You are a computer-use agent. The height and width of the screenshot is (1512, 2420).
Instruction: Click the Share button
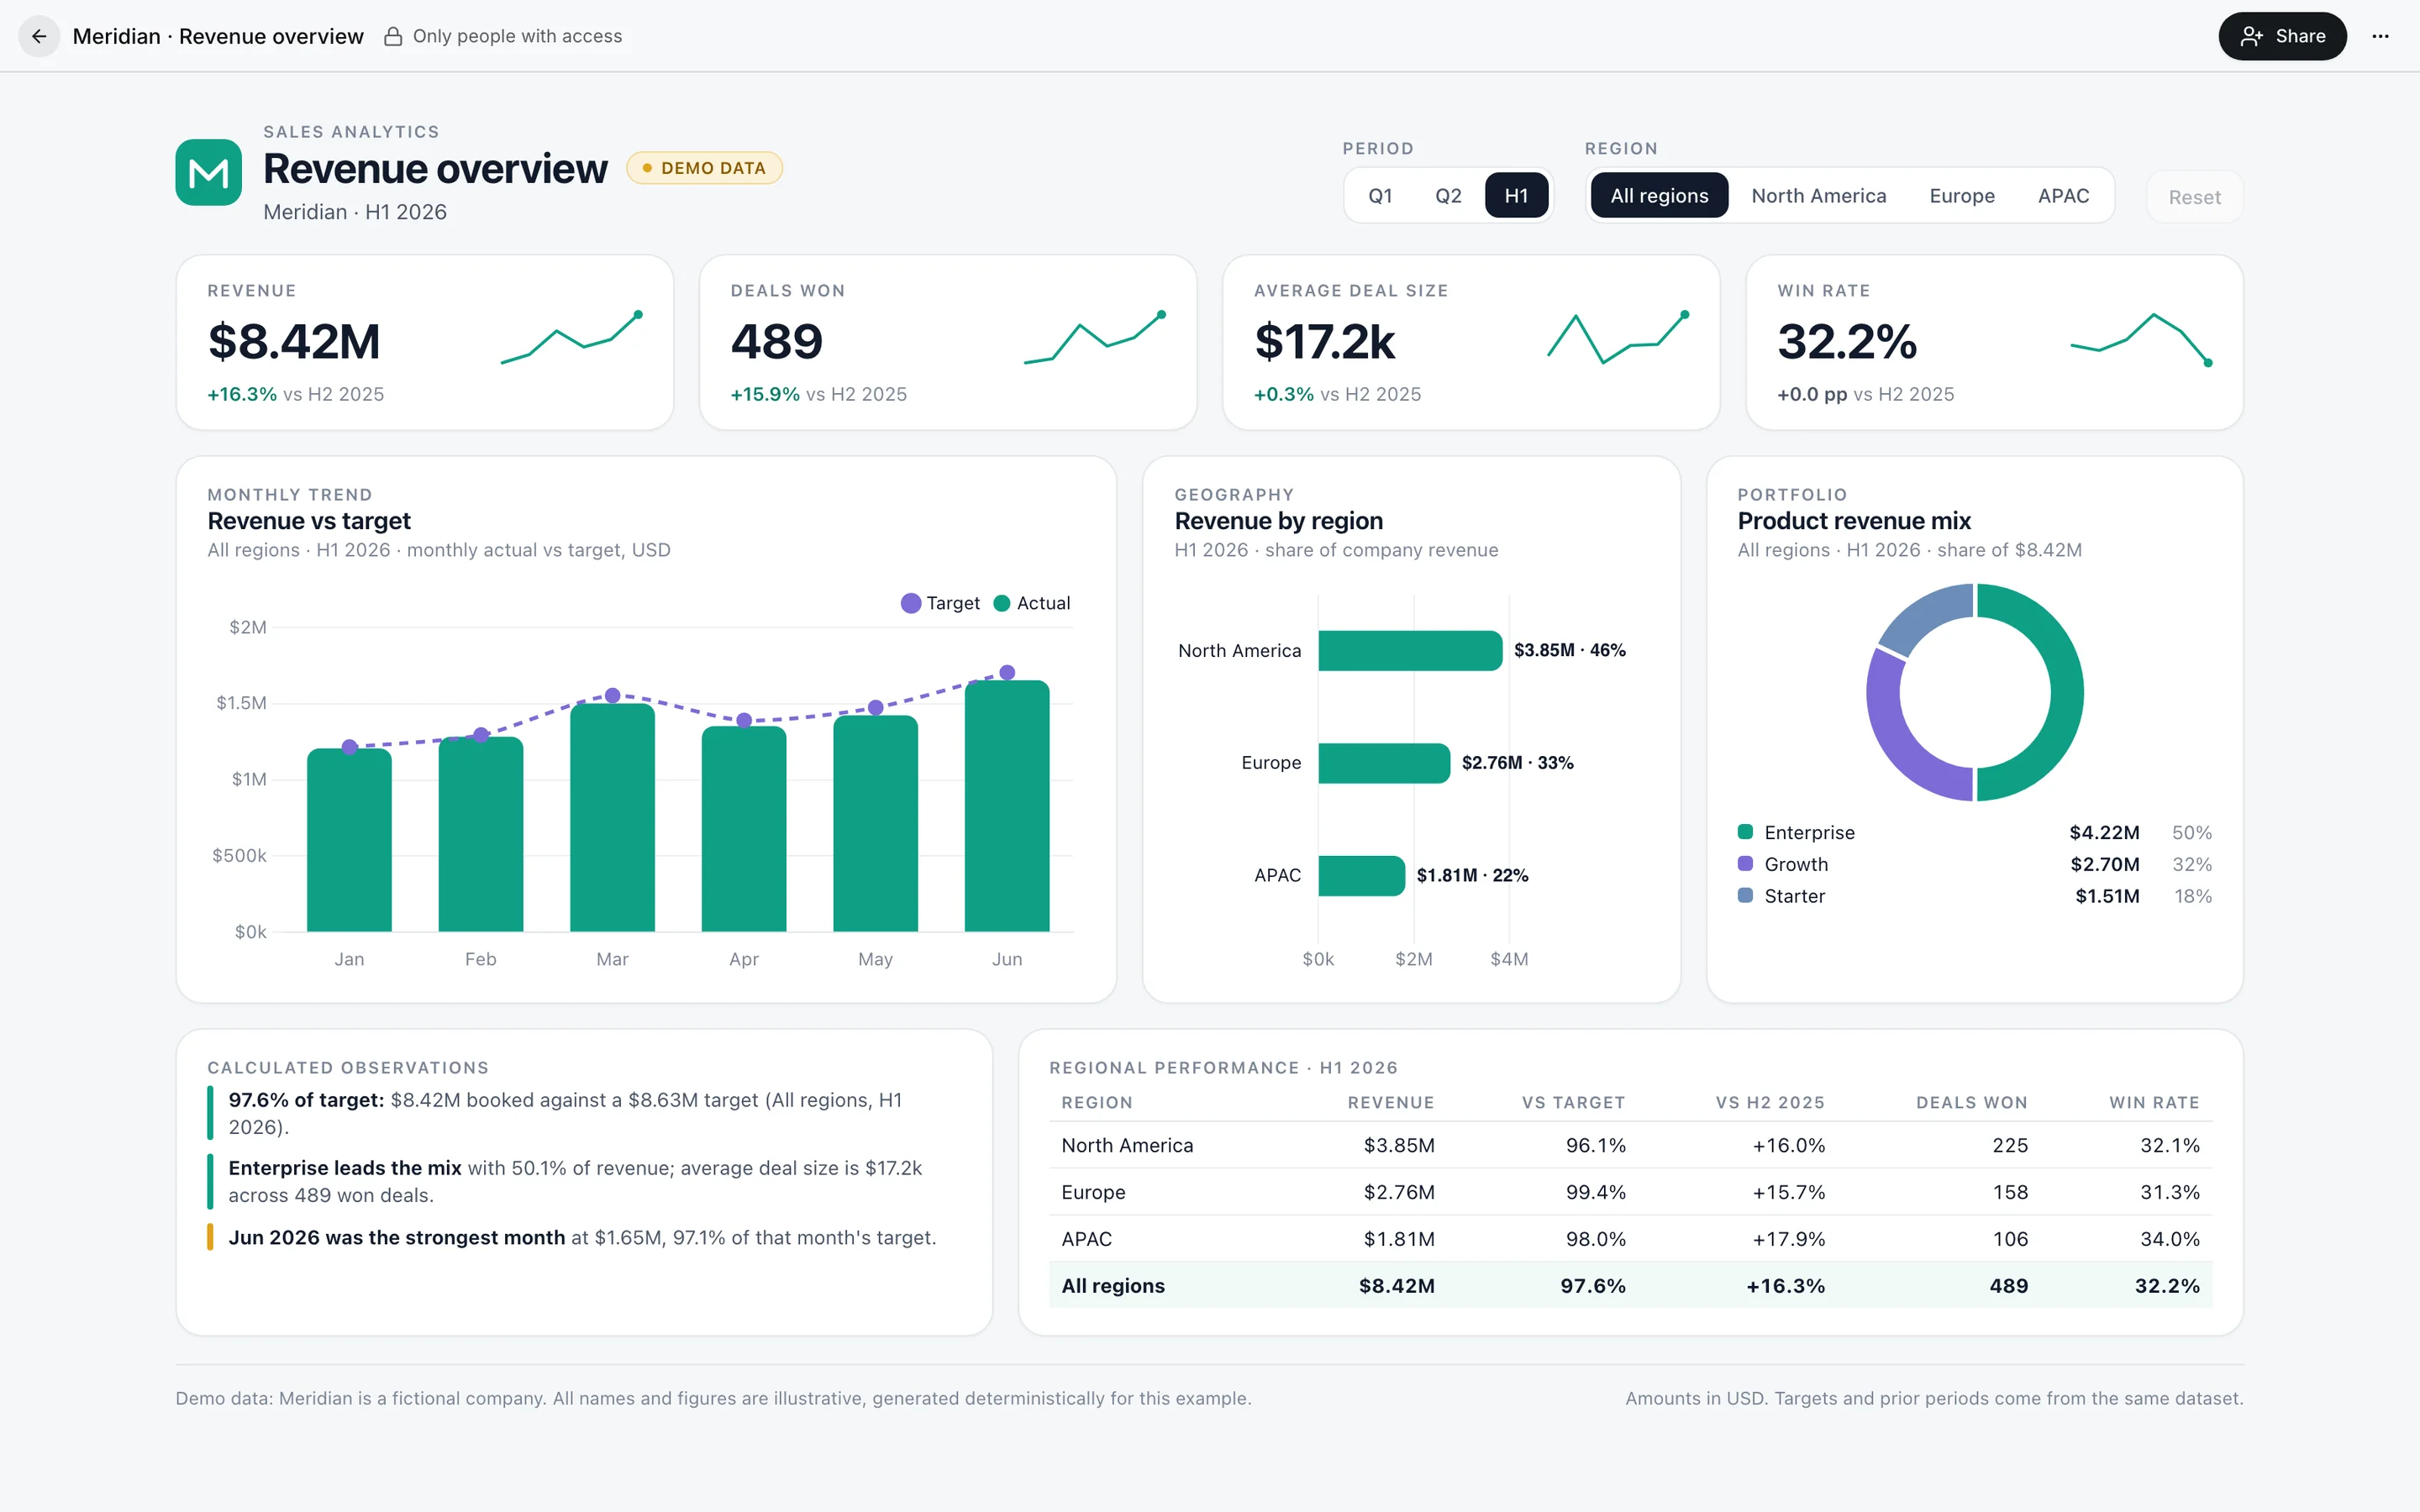[x=2282, y=36]
